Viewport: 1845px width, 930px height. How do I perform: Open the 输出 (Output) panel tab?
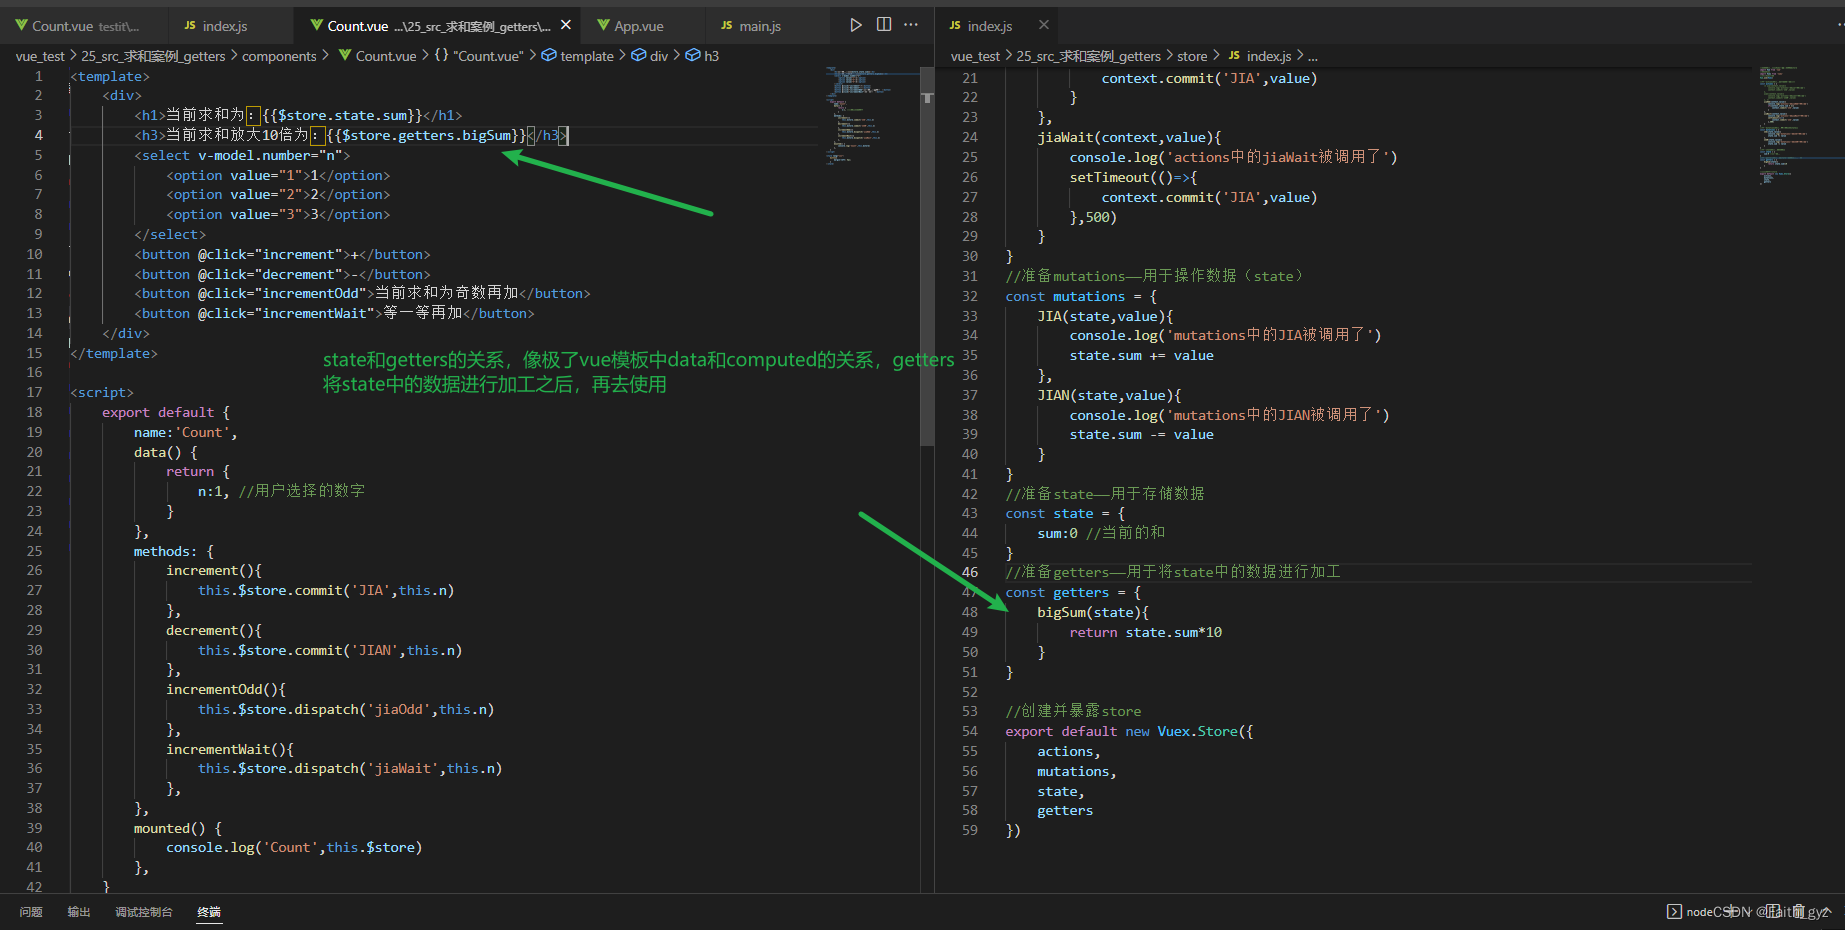79,912
